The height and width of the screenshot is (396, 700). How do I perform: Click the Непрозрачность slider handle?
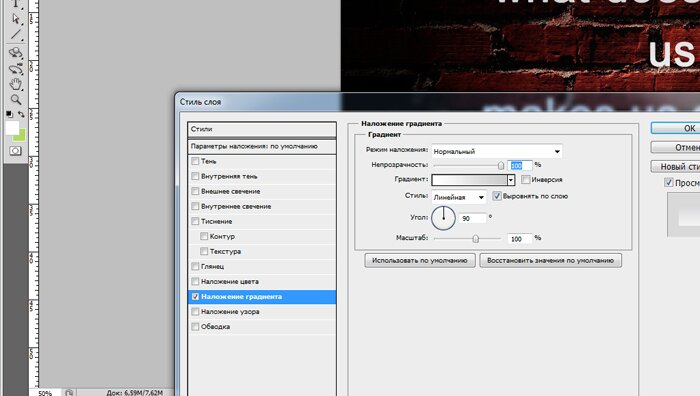[x=501, y=166]
